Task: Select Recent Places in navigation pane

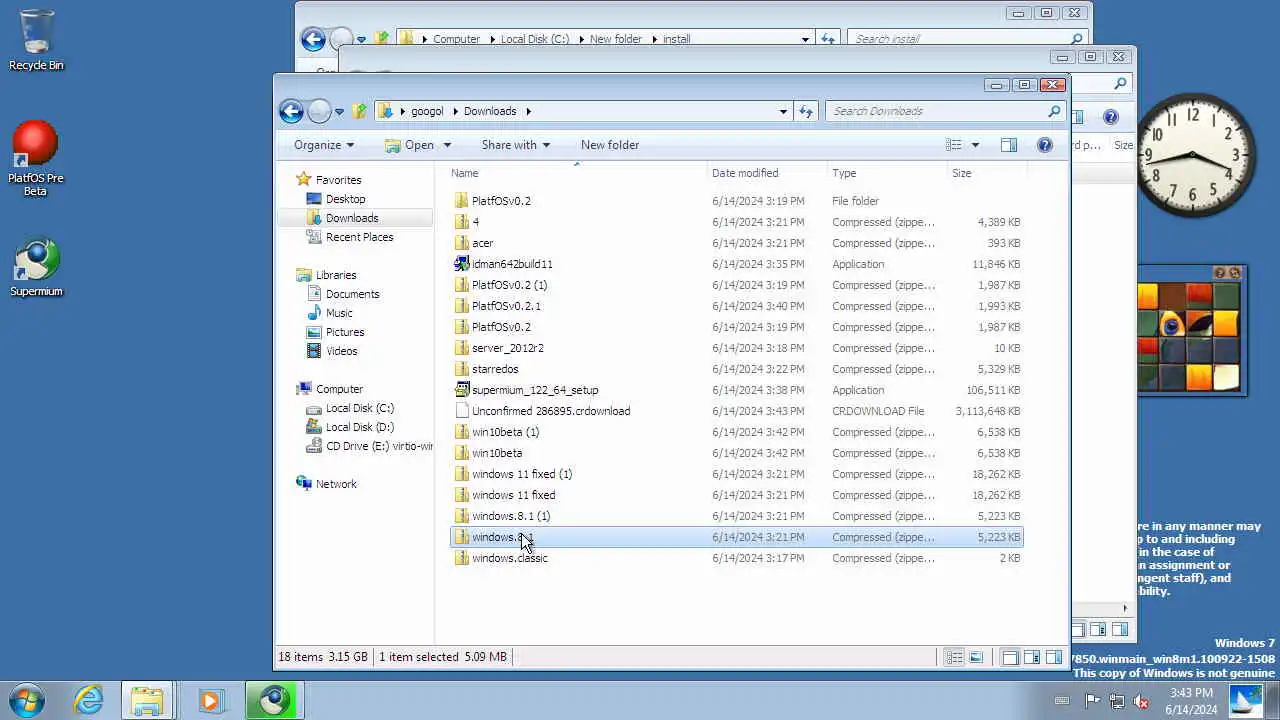Action: point(359,237)
